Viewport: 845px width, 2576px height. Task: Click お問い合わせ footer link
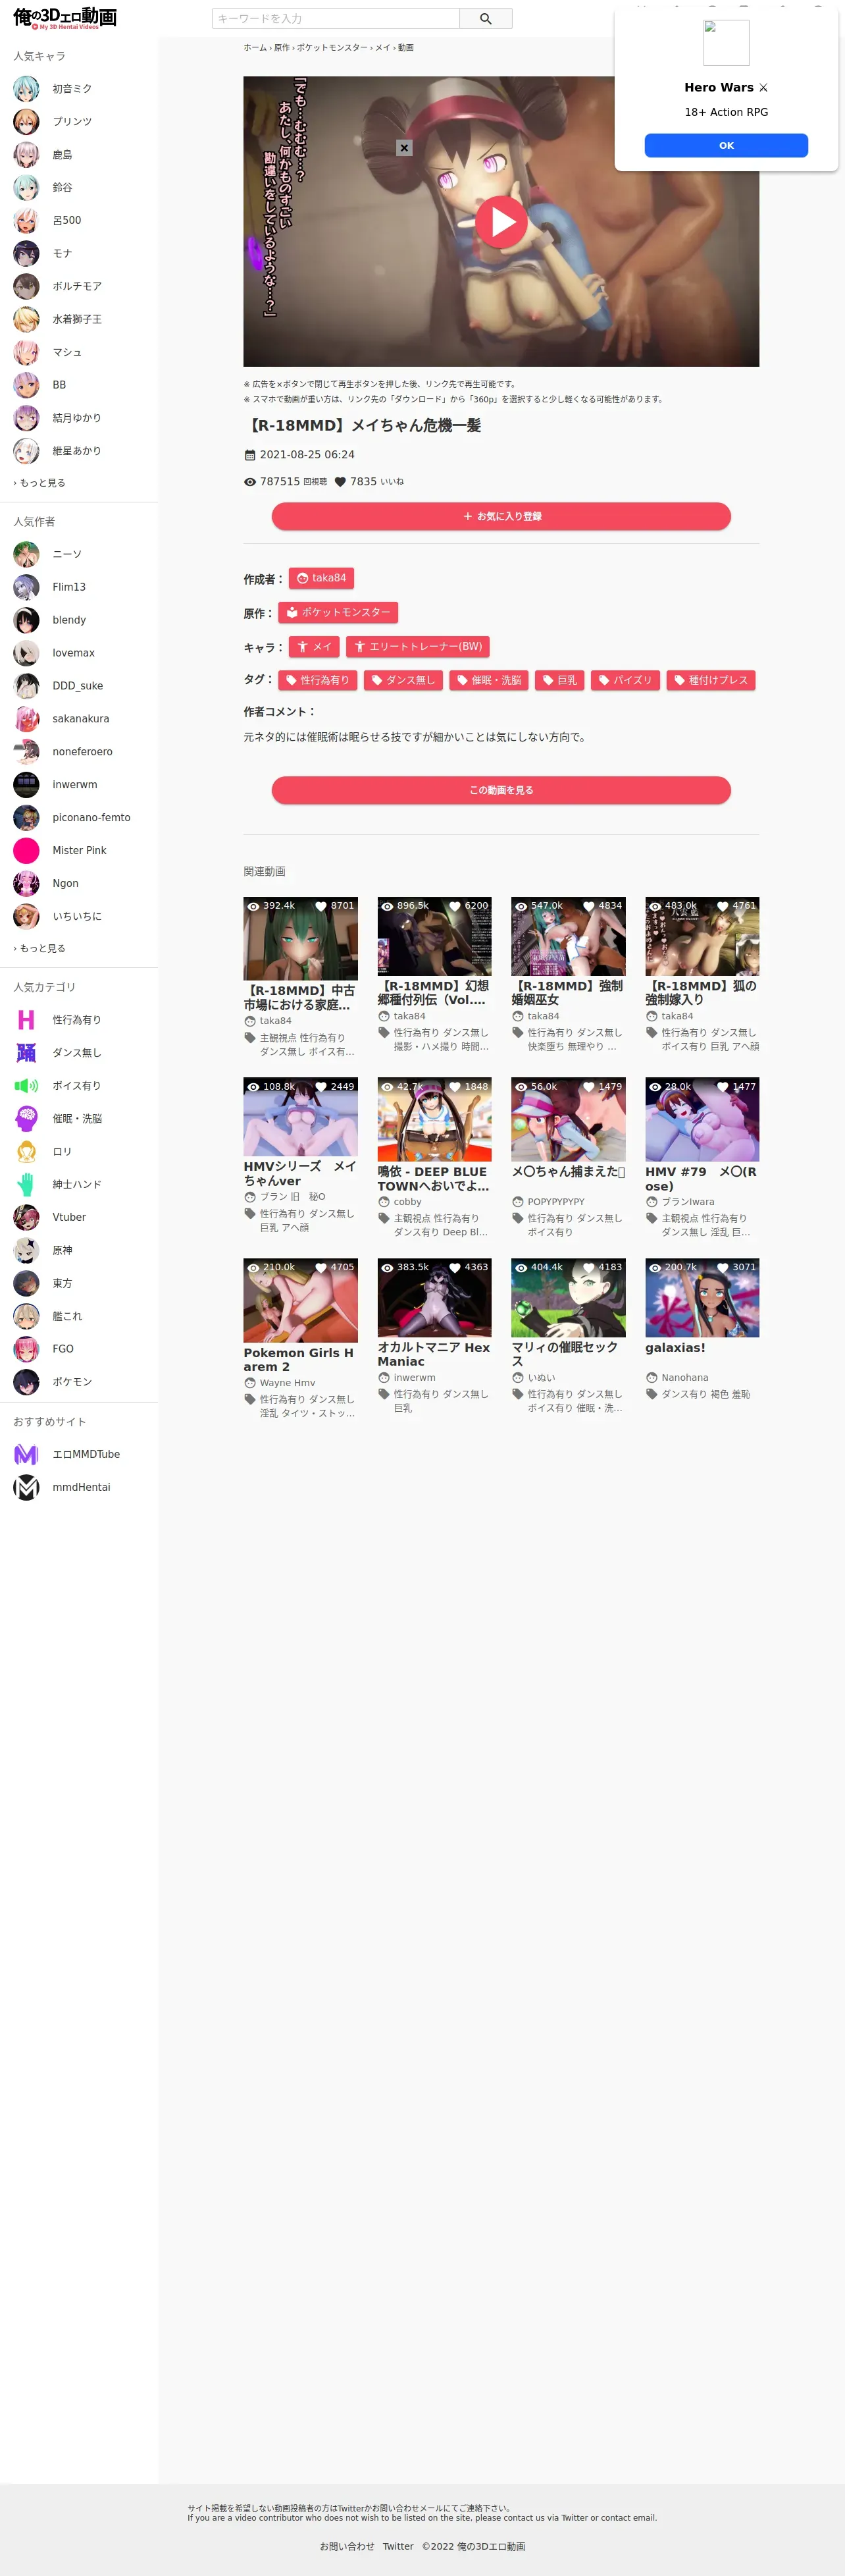(347, 2546)
